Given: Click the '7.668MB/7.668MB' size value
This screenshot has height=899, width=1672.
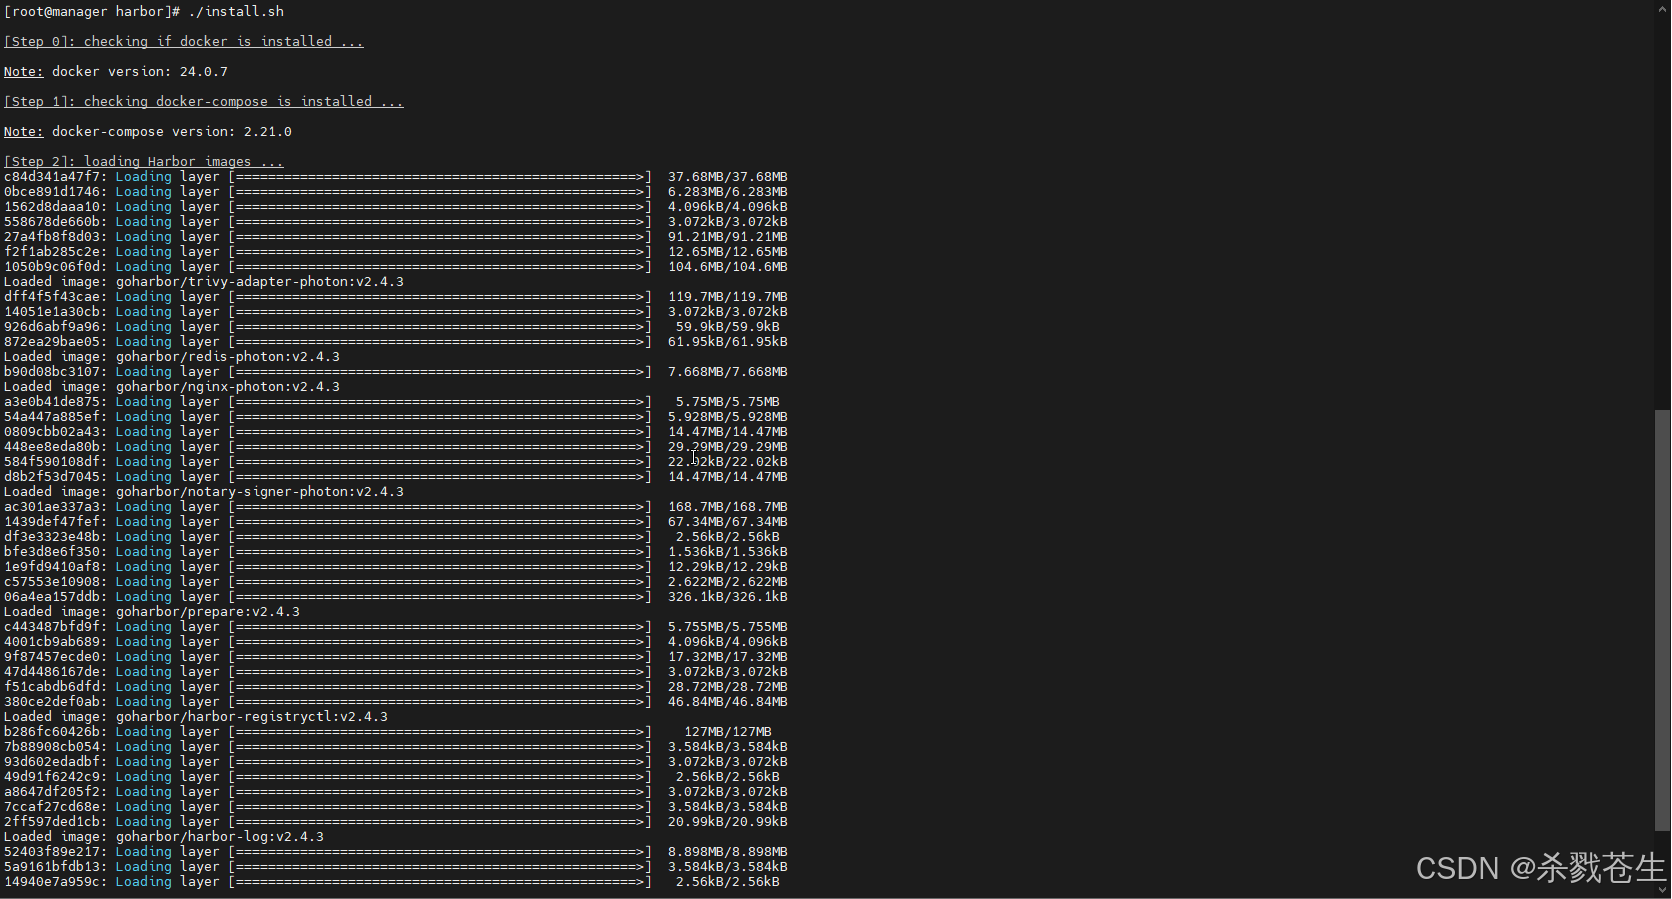Looking at the screenshot, I should click(728, 372).
